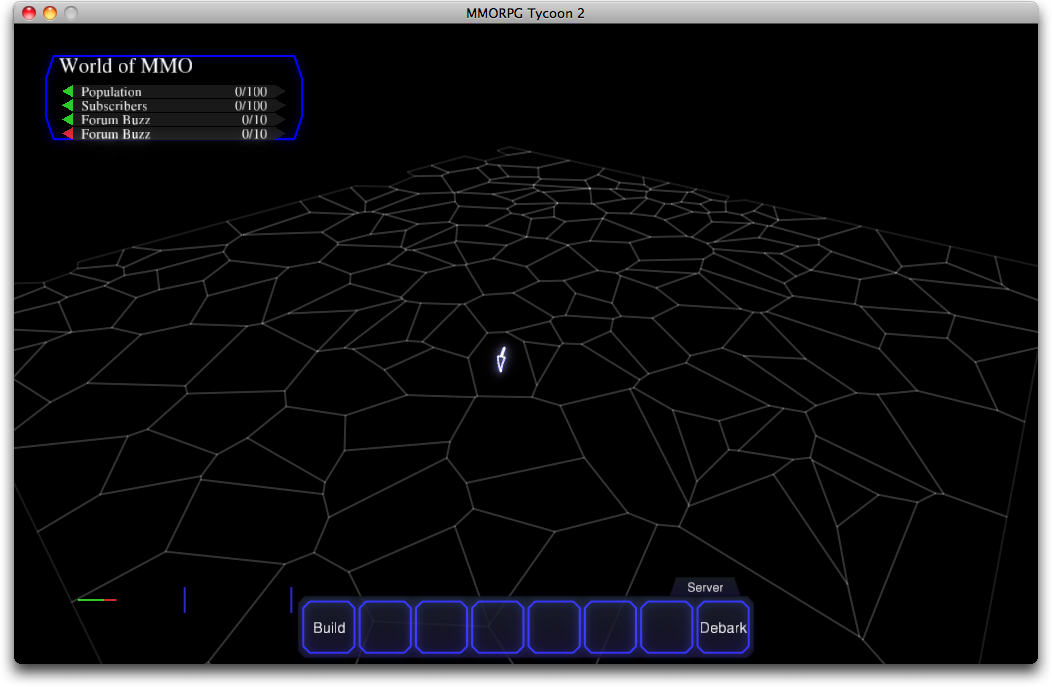The width and height of the screenshot is (1052, 687).
Task: Minimize the MMORPG Tycoon 2 window
Action: pos(50,13)
